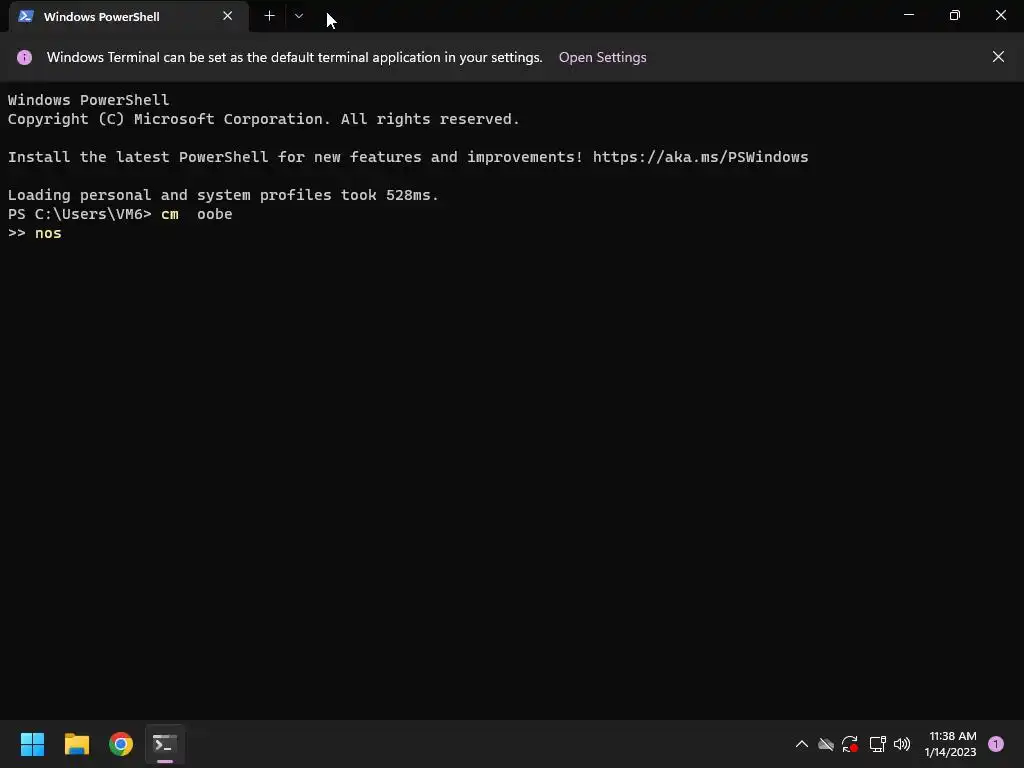This screenshot has height=768, width=1024.
Task: Minimize the Windows Terminal window
Action: pyautogui.click(x=908, y=15)
